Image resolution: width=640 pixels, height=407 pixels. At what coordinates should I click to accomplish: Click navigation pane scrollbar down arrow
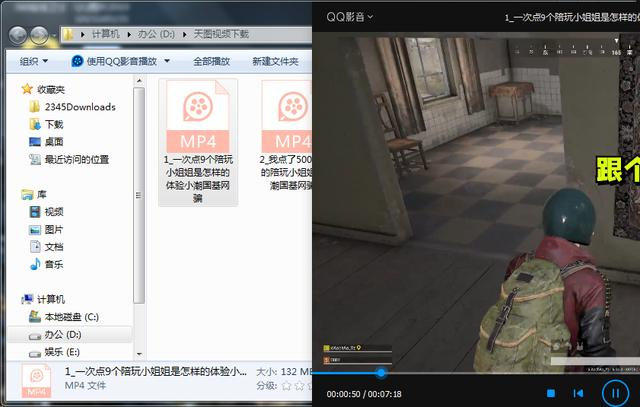click(x=139, y=354)
